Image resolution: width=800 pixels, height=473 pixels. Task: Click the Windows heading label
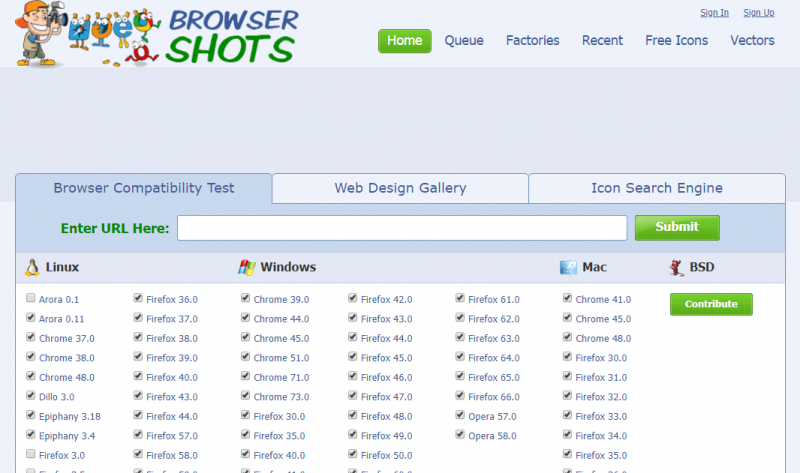[288, 267]
